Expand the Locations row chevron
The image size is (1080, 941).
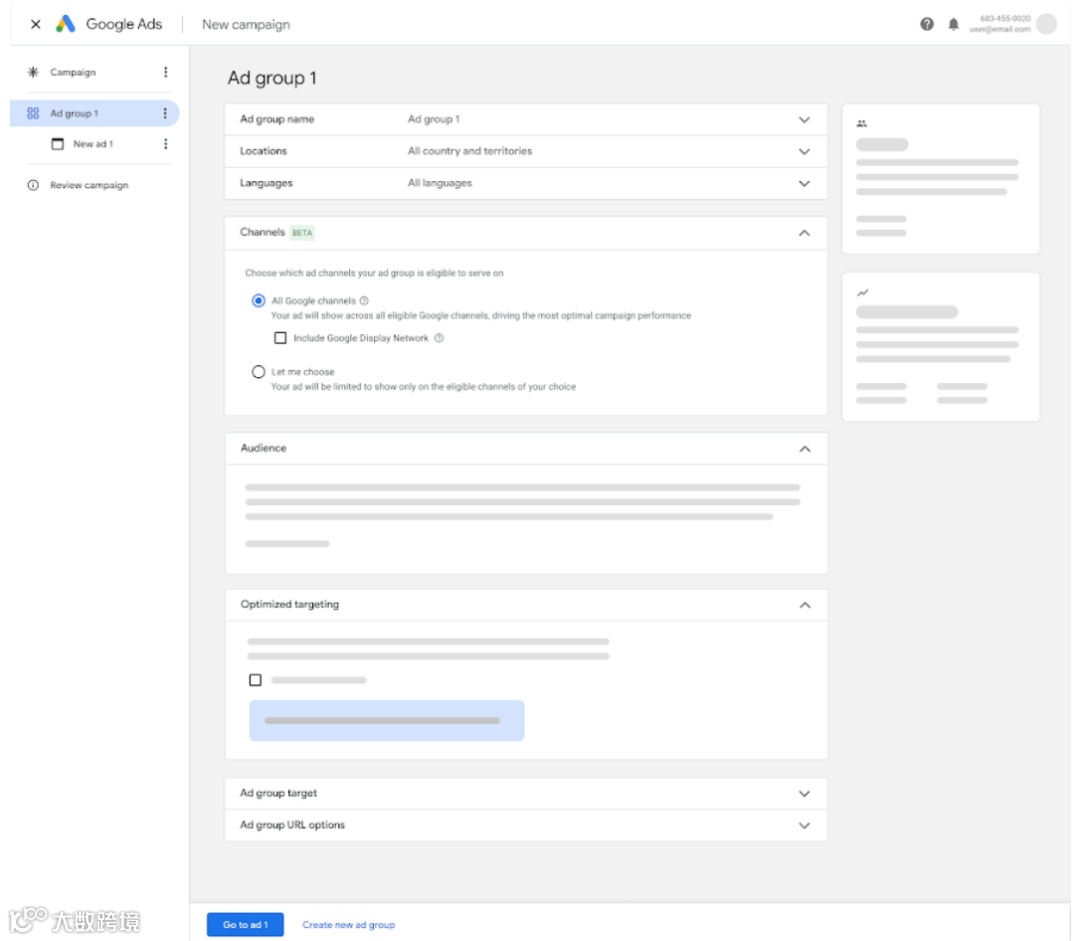(804, 152)
